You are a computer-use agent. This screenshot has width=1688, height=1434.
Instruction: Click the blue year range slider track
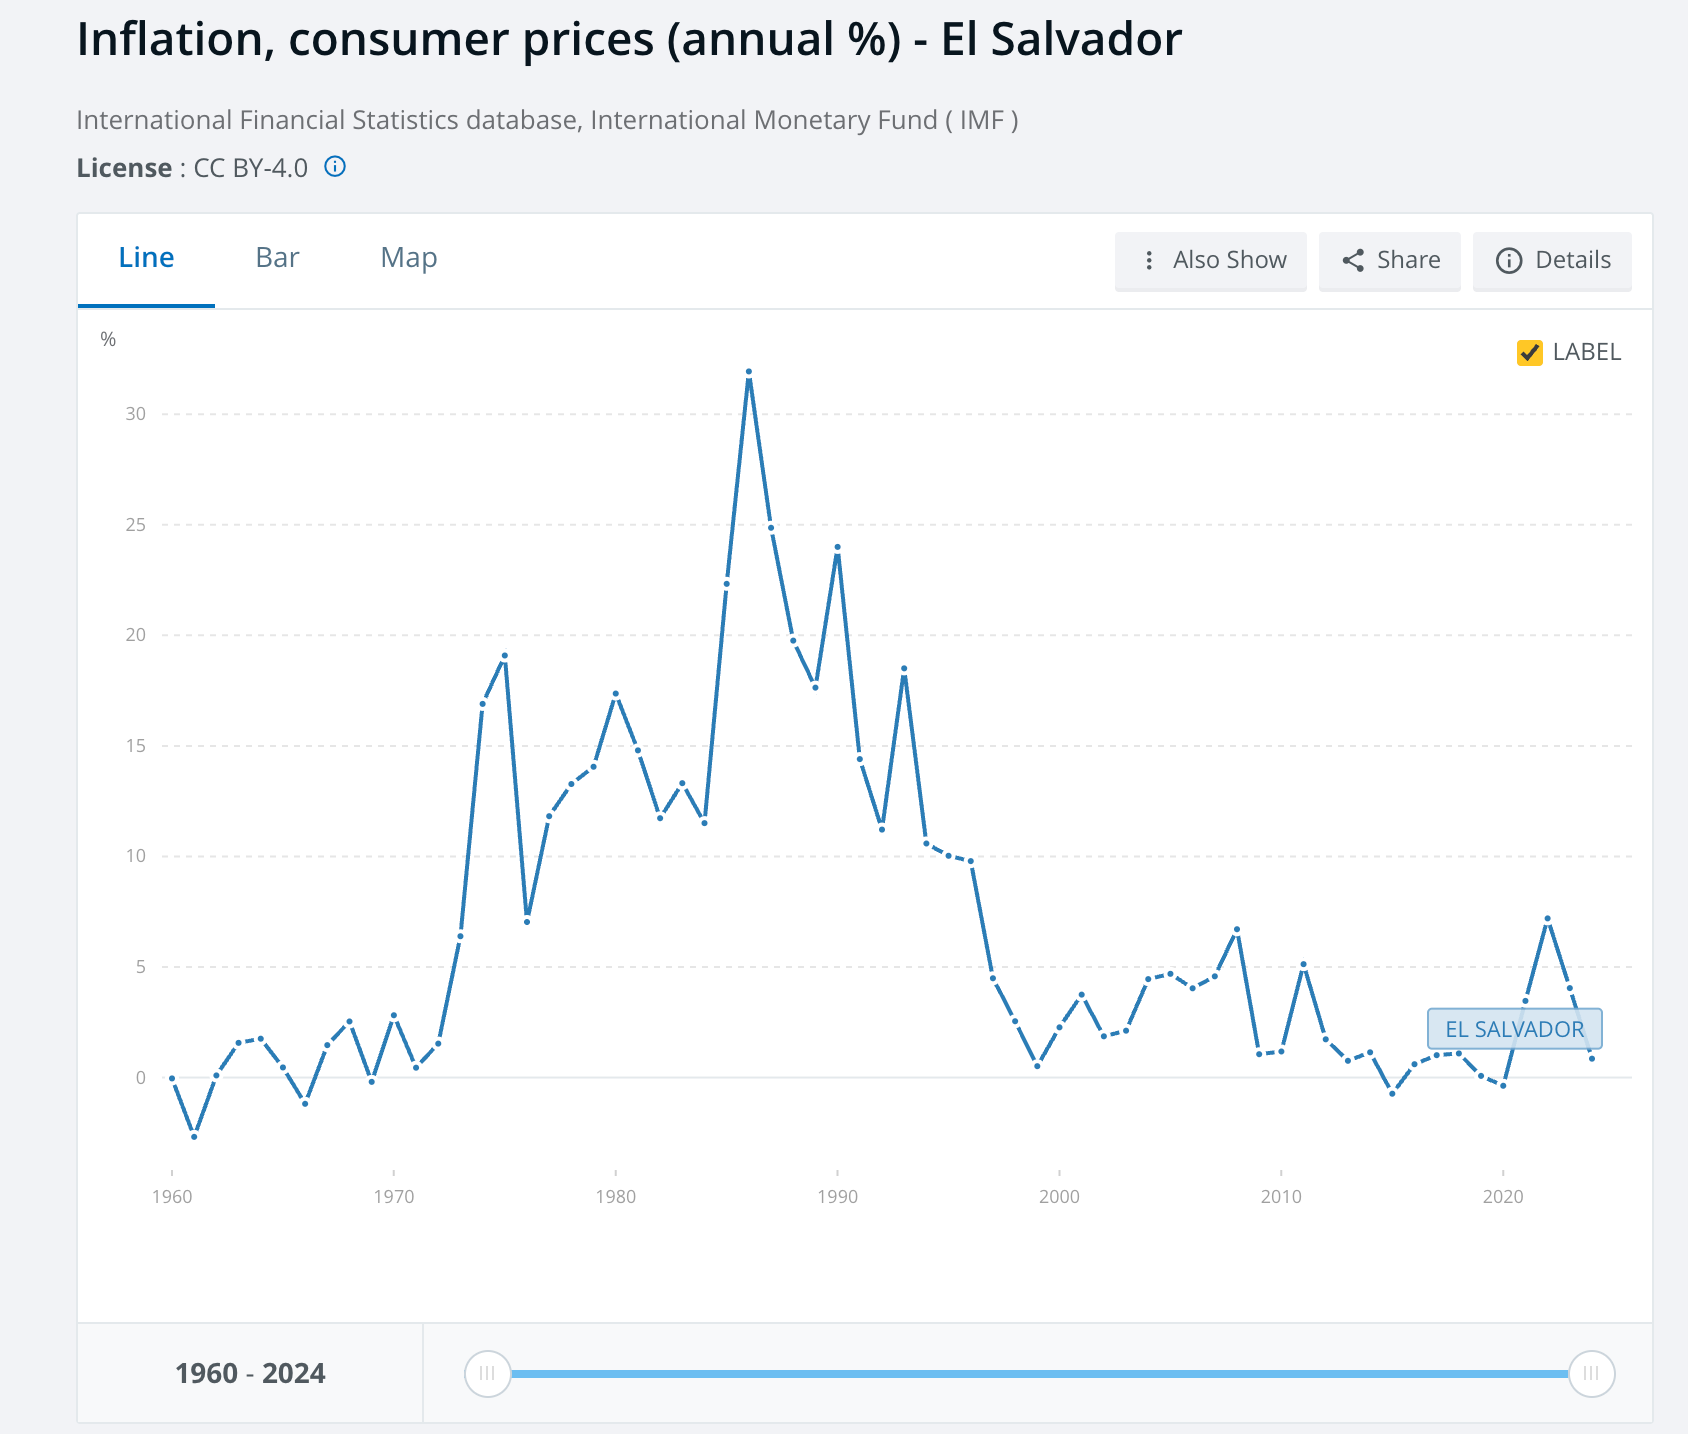pos(1040,1373)
